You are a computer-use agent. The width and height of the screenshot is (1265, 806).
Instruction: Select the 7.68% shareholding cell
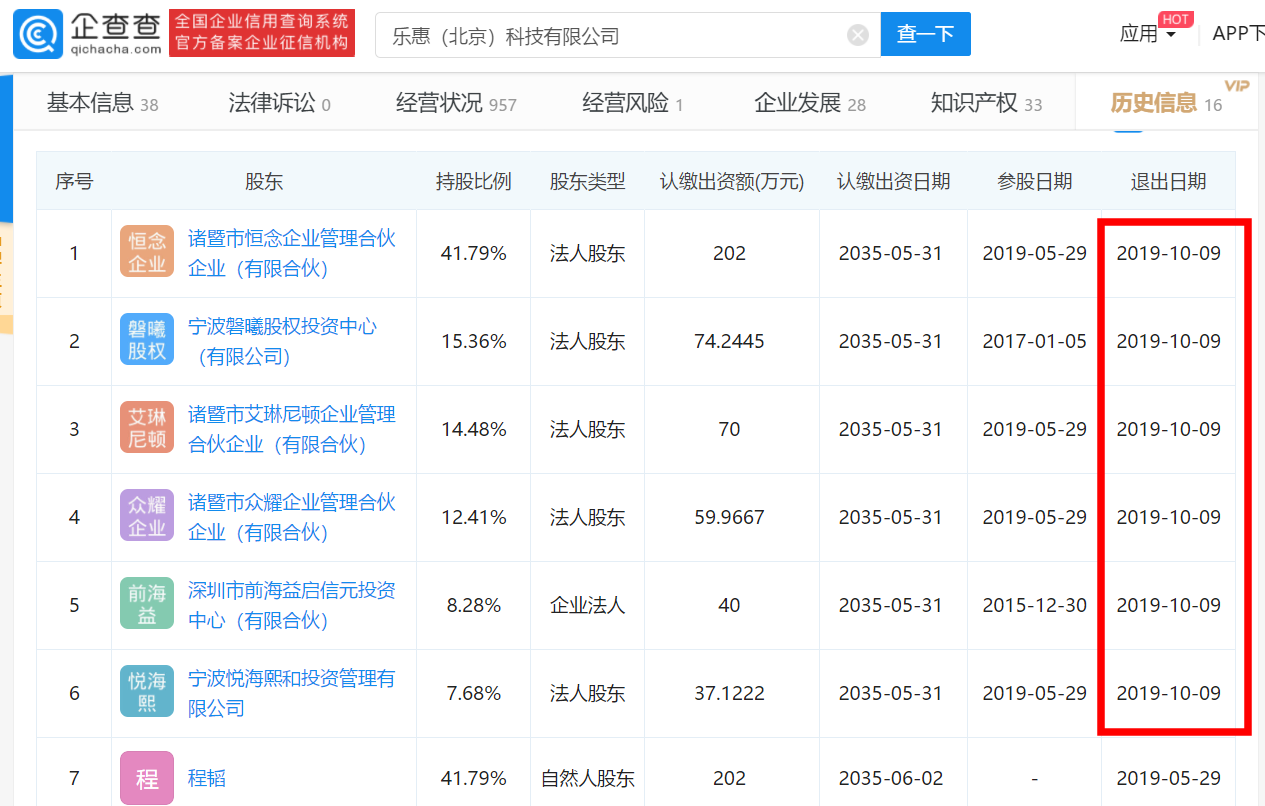click(474, 694)
